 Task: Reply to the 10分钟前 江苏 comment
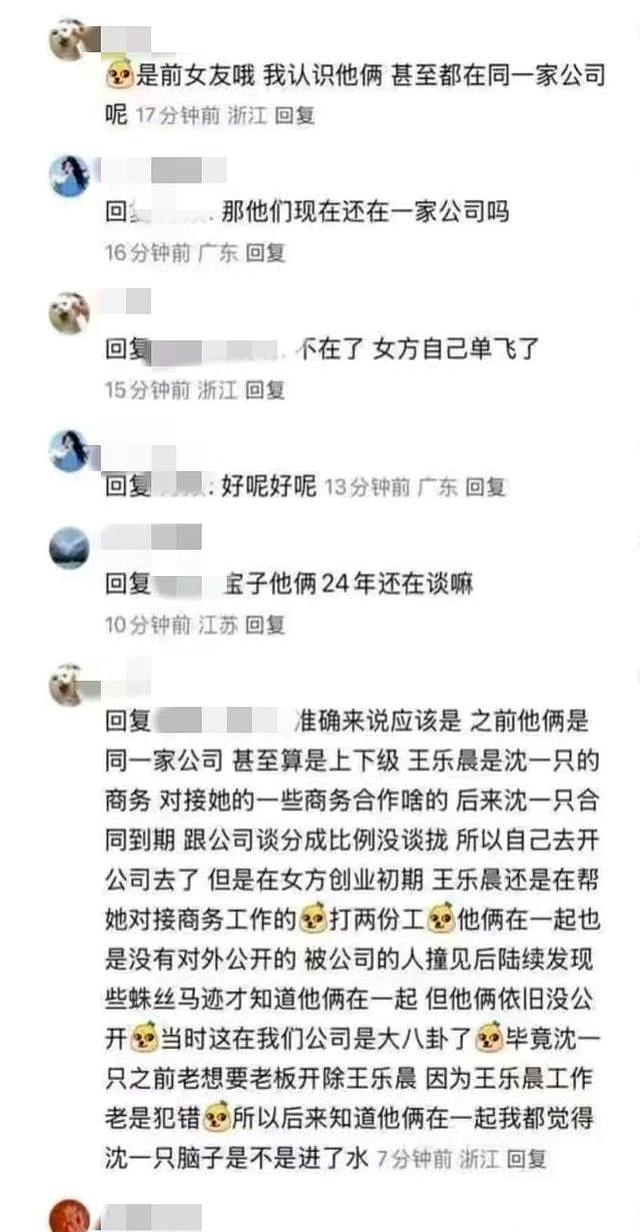tap(265, 625)
